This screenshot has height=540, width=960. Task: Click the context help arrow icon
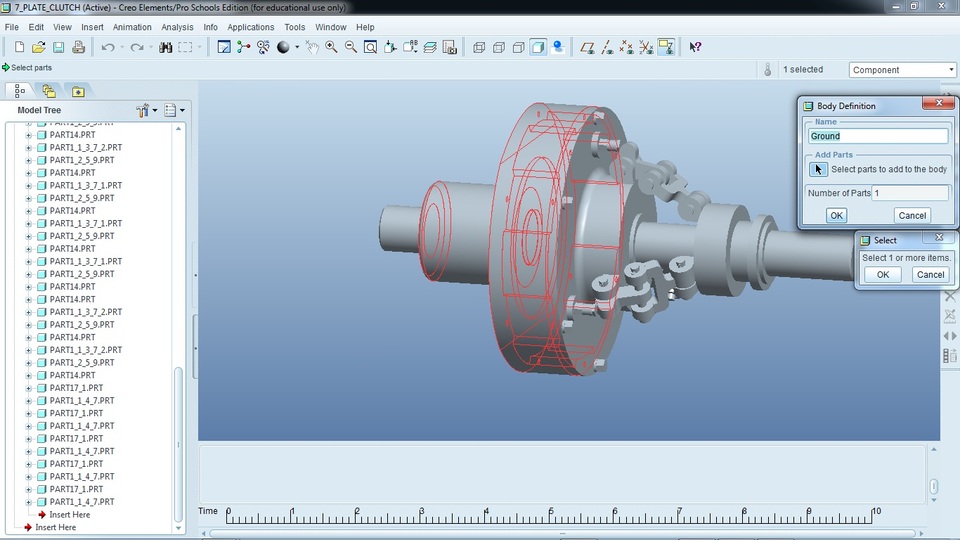coord(695,47)
